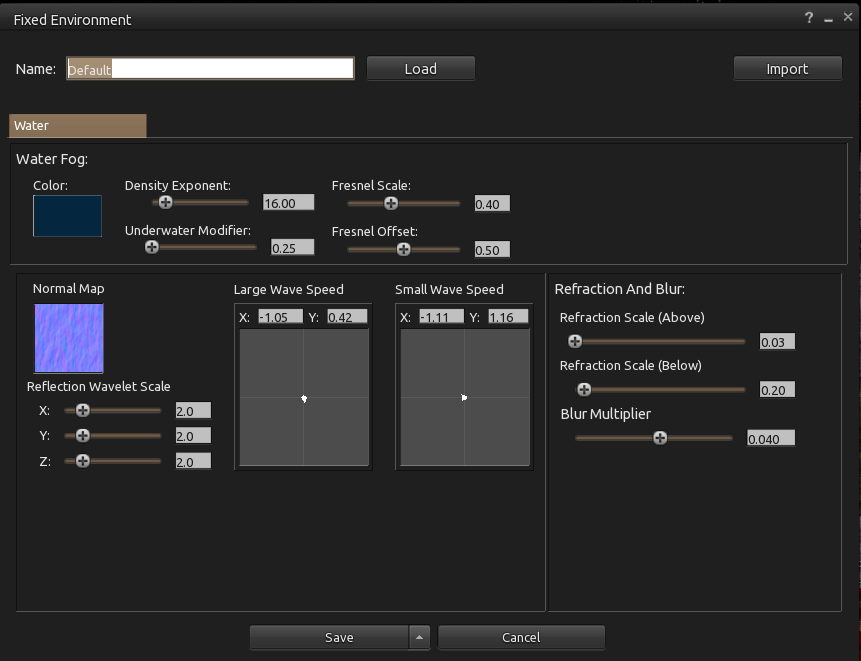
Task: Switch to the Water tab
Action: point(77,125)
